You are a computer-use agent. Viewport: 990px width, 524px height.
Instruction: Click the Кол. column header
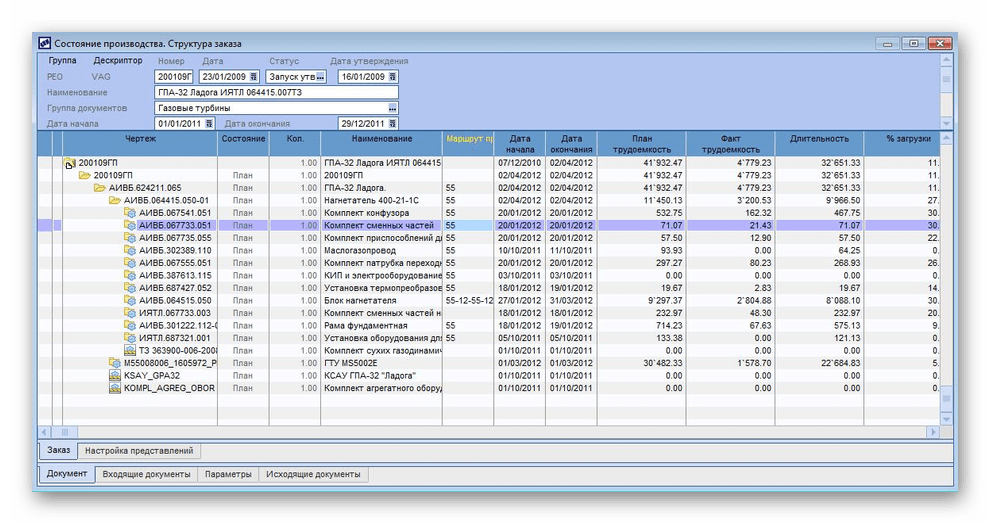[295, 144]
